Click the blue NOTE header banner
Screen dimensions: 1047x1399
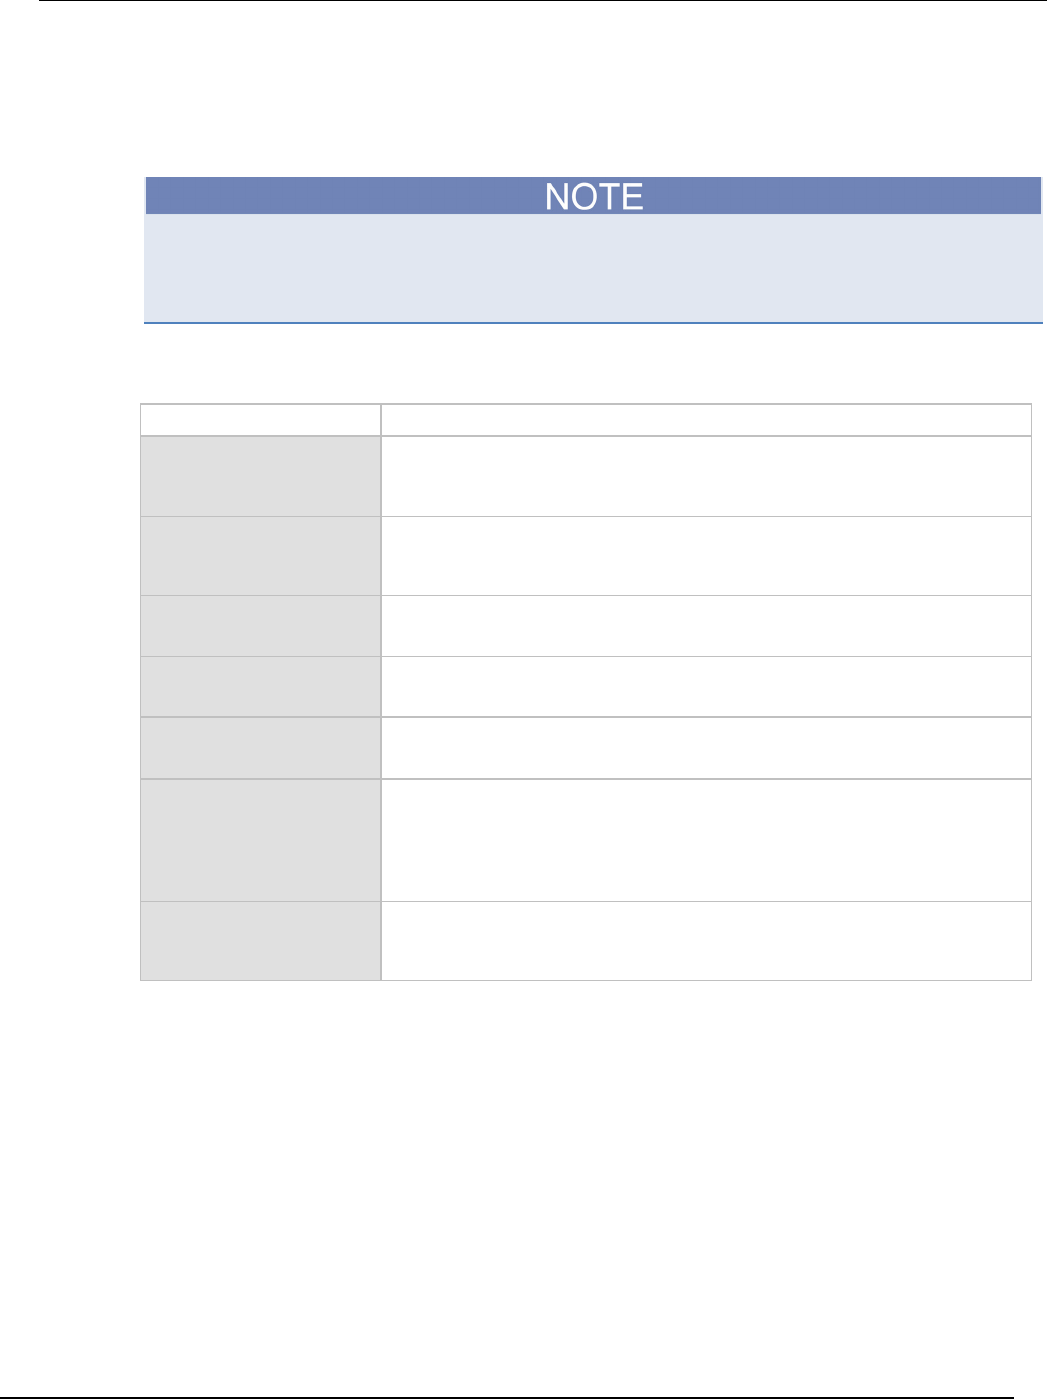[x=594, y=196]
